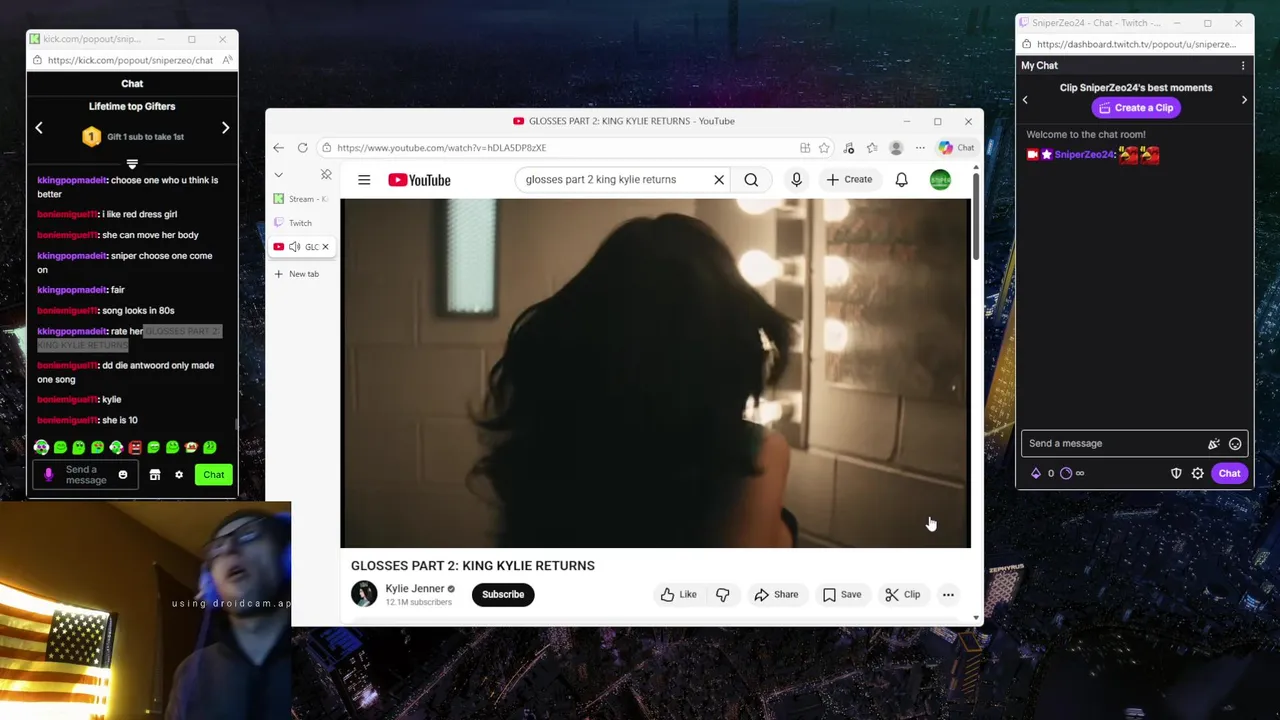Focus the Kick Send a message field
Image resolution: width=1280 pixels, height=720 pixels.
pyautogui.click(x=86, y=475)
